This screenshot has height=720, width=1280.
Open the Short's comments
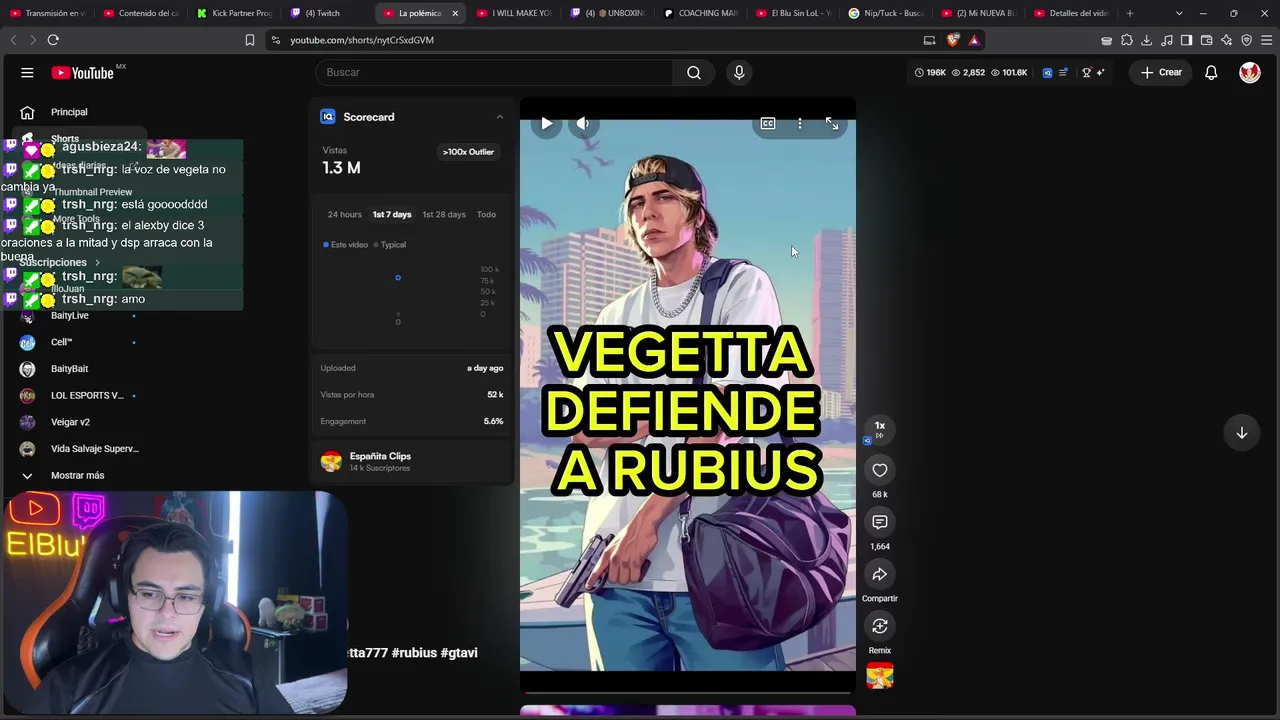point(880,522)
